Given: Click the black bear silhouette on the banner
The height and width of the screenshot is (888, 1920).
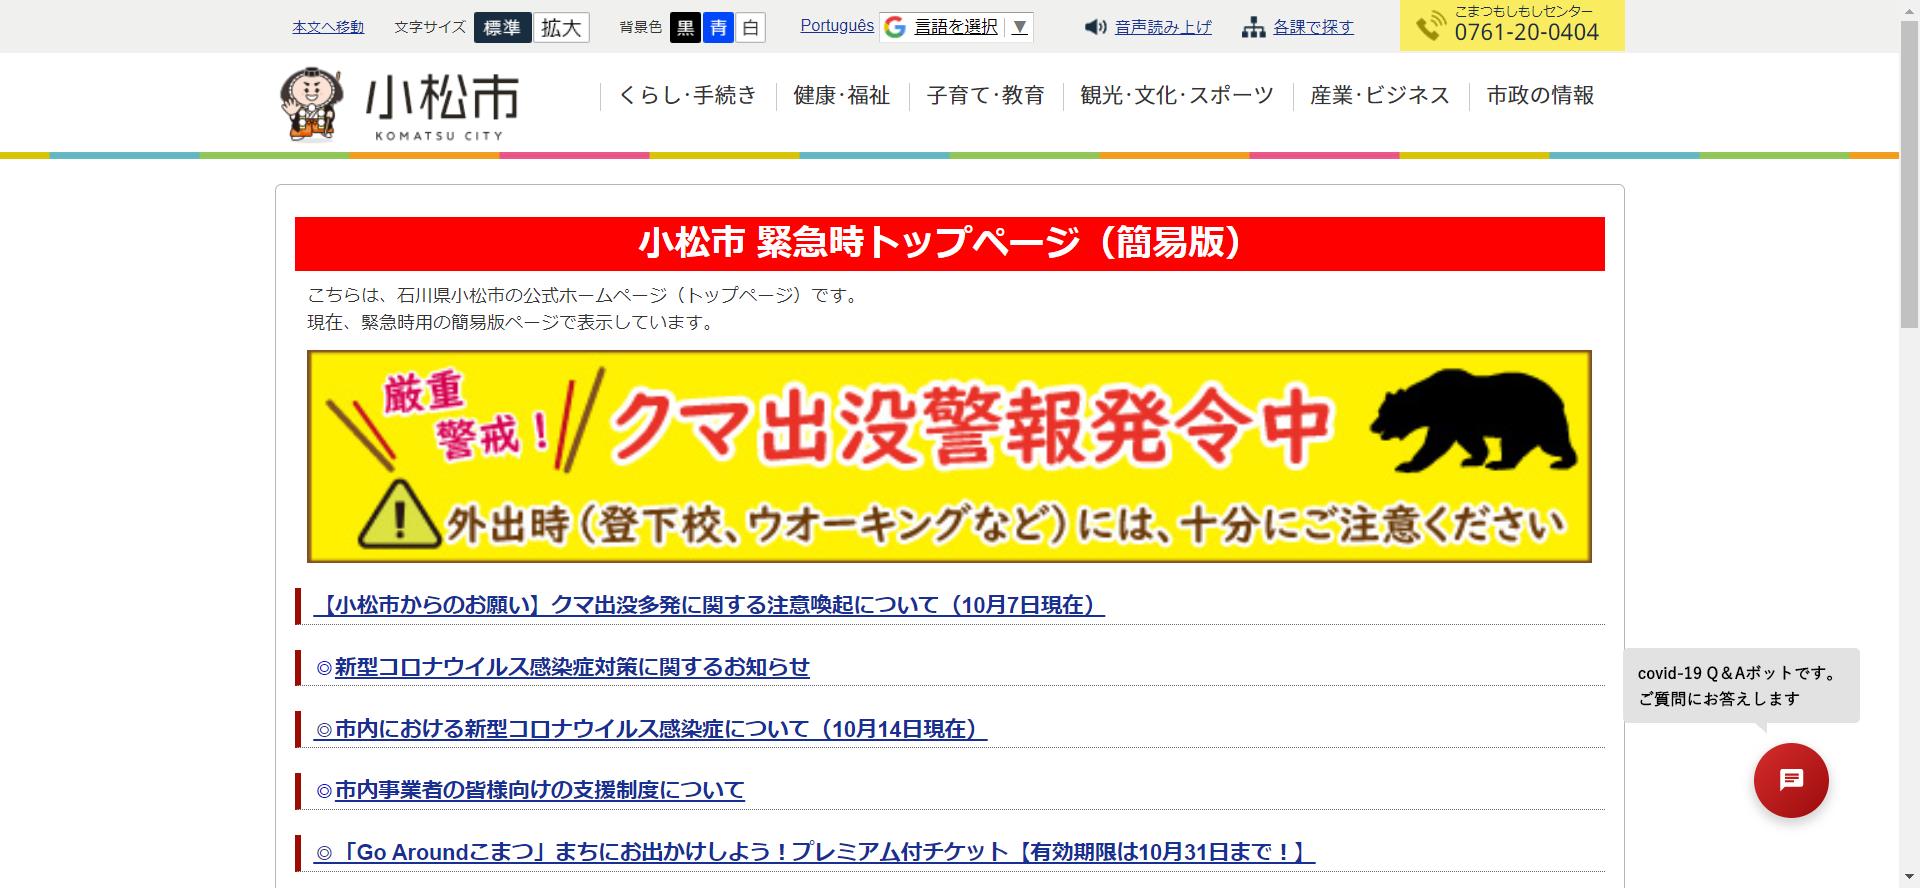Looking at the screenshot, I should tap(1475, 425).
